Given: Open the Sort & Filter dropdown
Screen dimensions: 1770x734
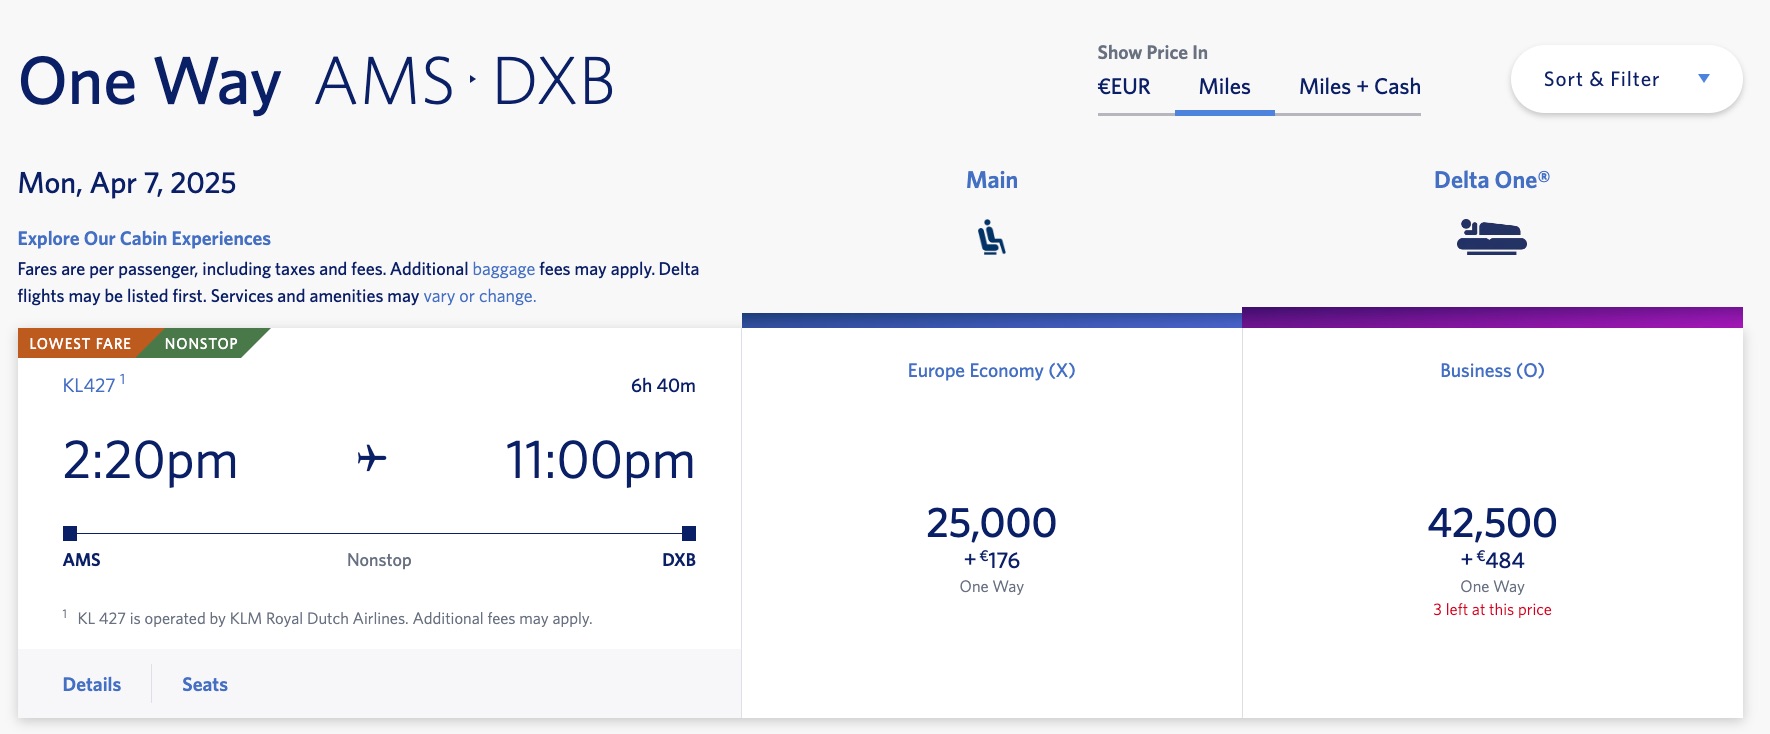Looking at the screenshot, I should [x=1625, y=78].
